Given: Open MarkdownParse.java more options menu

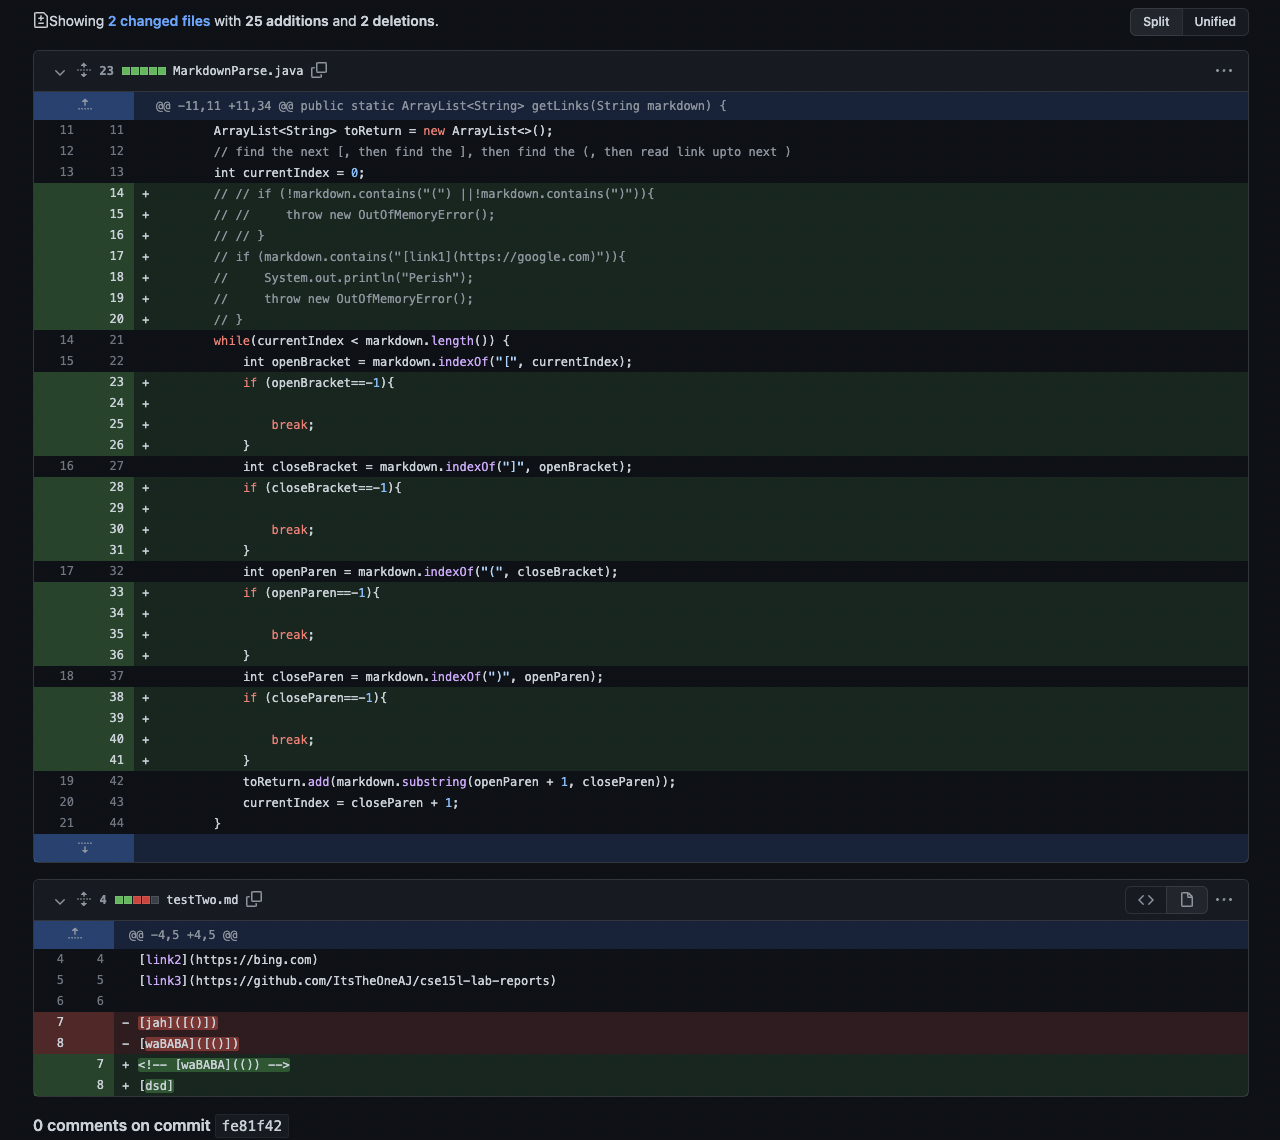Looking at the screenshot, I should [1223, 71].
